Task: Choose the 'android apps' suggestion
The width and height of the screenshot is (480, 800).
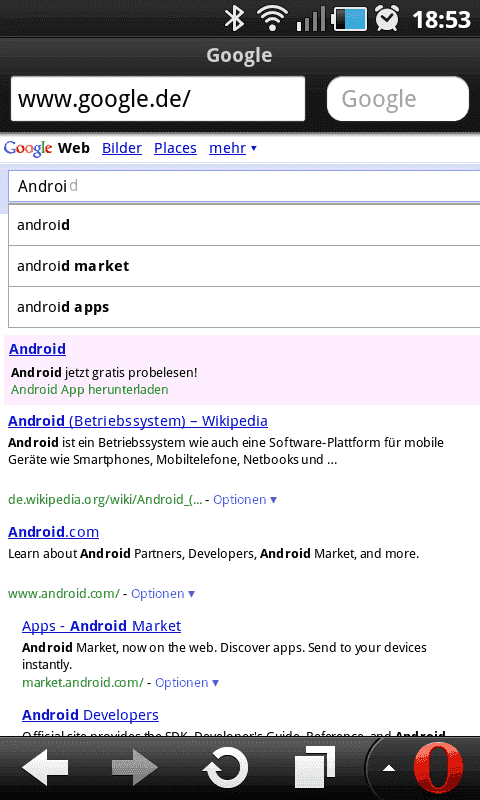Action: point(244,307)
